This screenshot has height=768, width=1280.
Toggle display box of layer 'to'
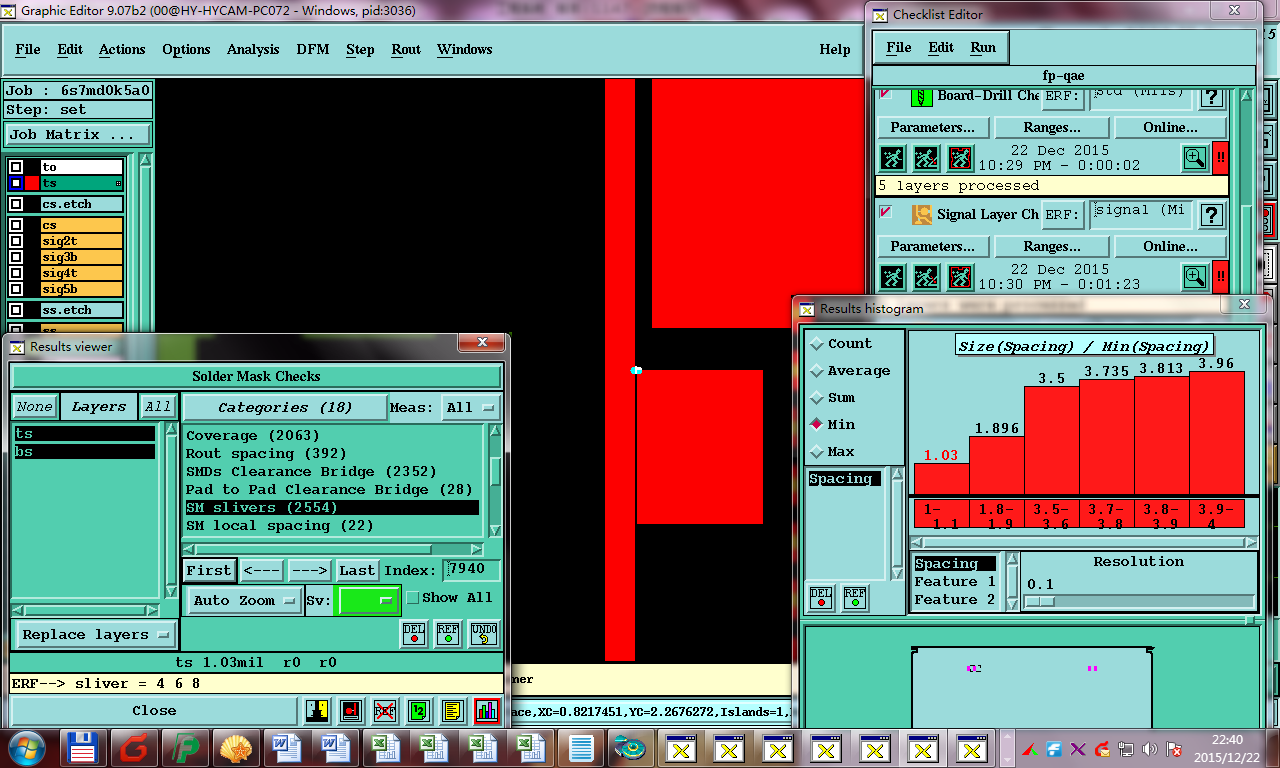click(x=16, y=167)
